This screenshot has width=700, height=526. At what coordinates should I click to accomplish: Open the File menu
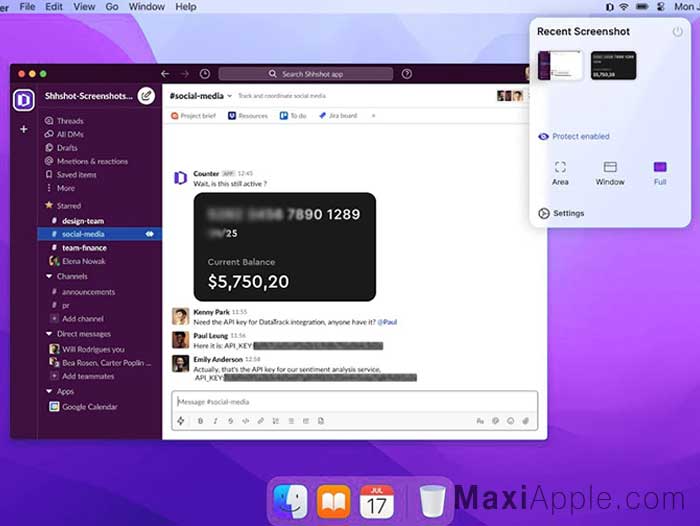tap(27, 7)
